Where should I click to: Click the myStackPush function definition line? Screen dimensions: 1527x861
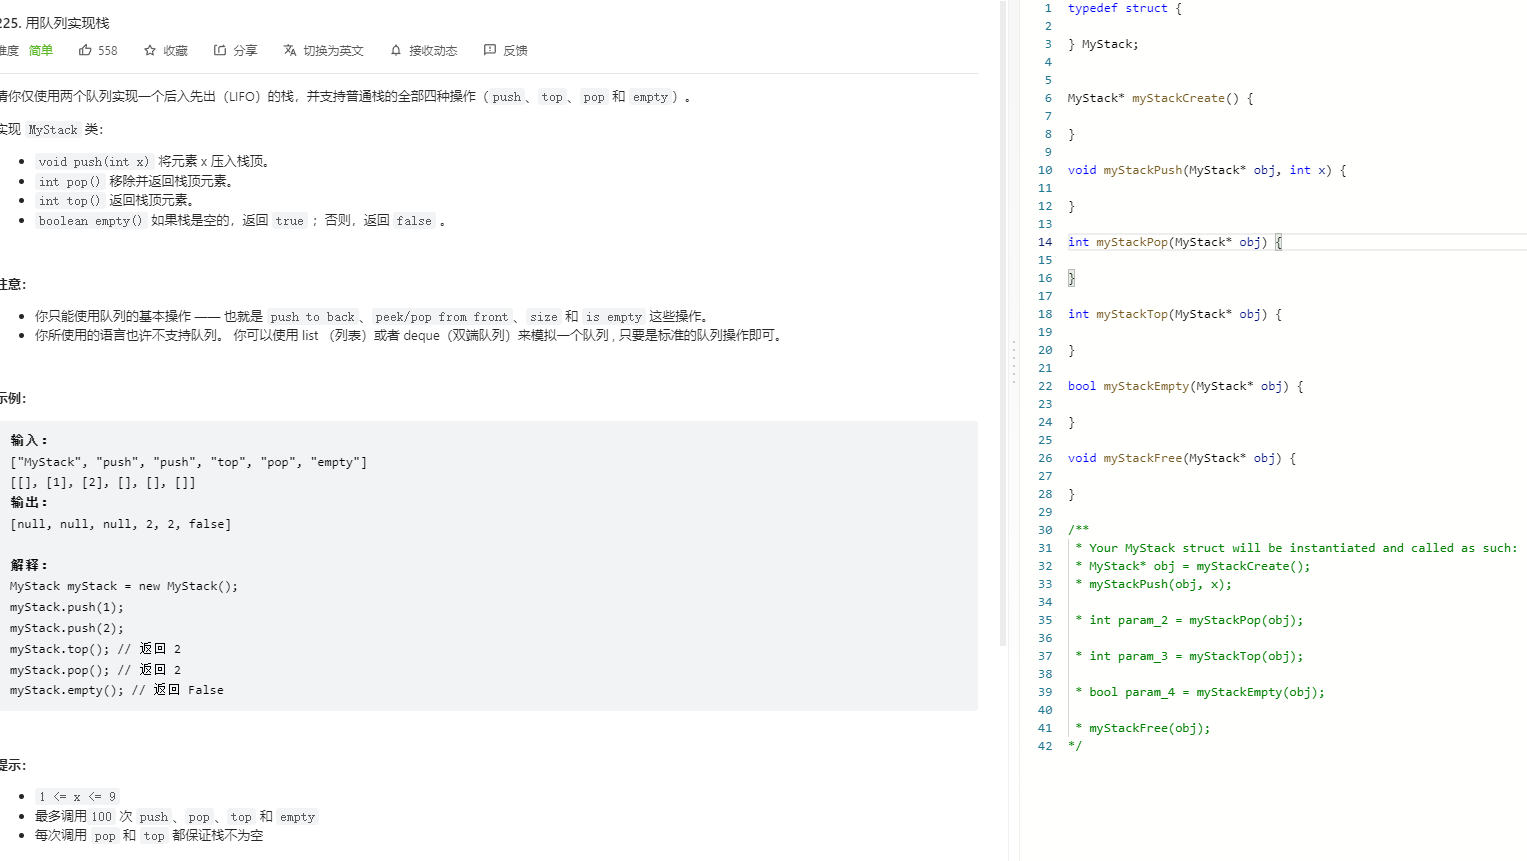tap(1207, 170)
